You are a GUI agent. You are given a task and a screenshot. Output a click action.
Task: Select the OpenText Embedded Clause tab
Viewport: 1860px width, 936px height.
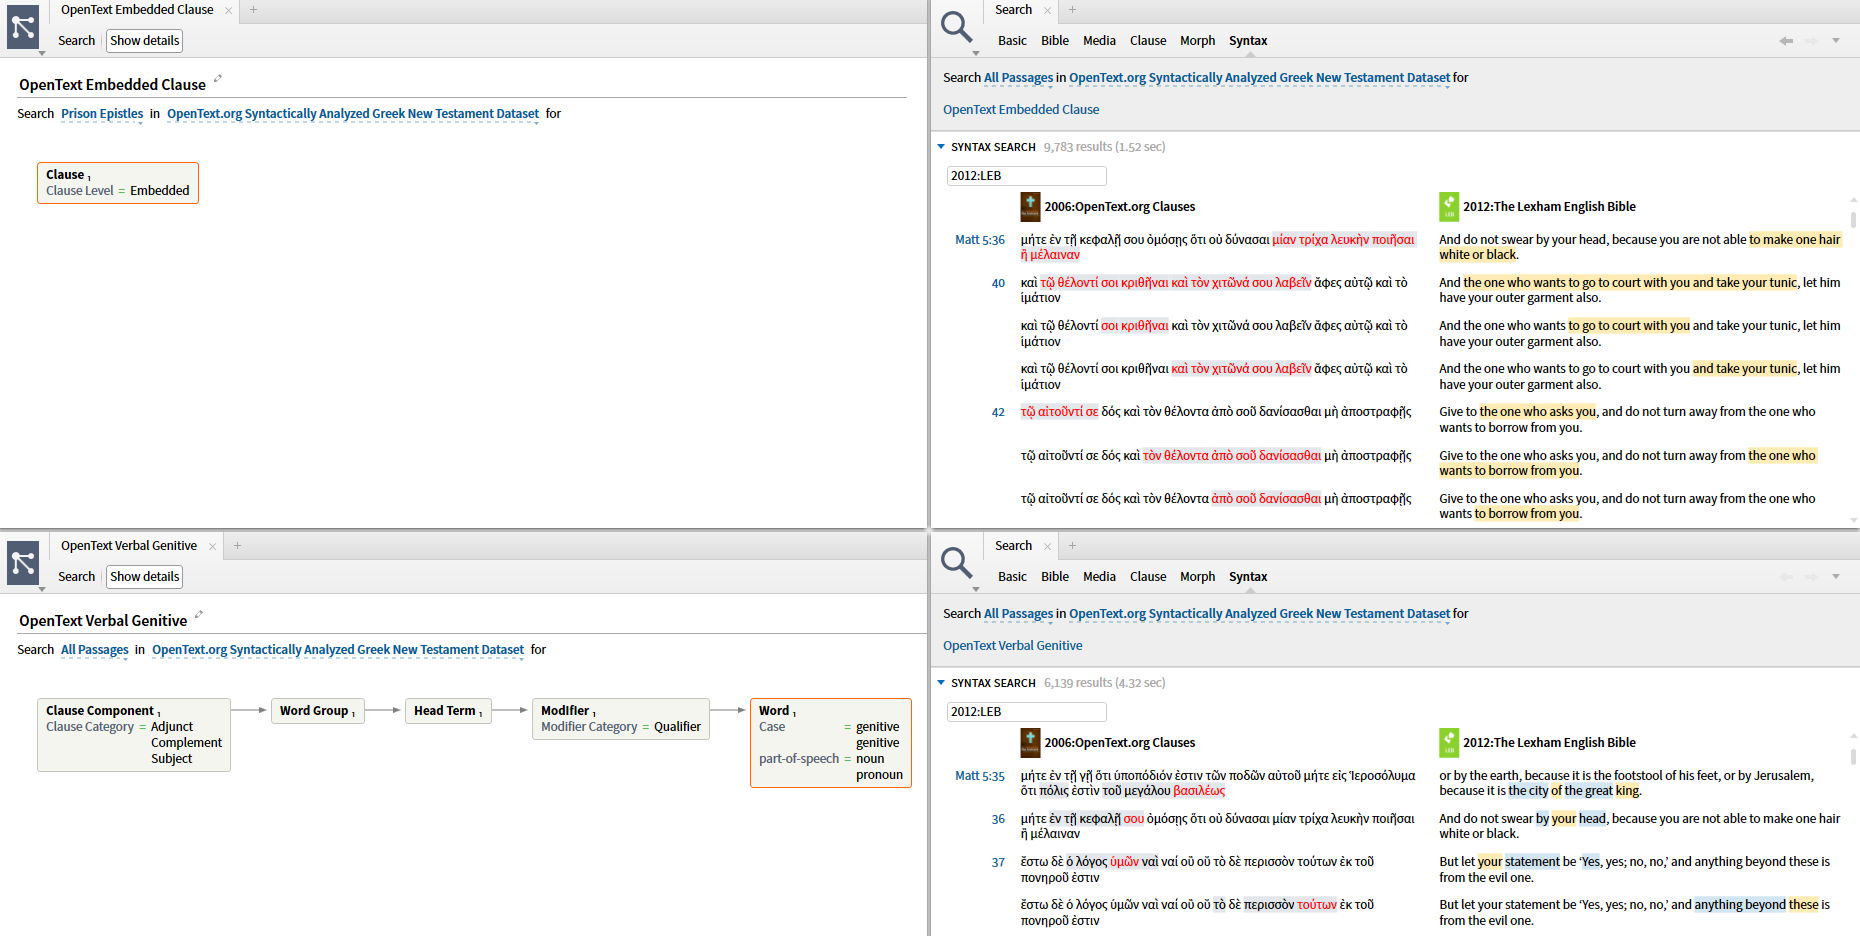click(137, 10)
